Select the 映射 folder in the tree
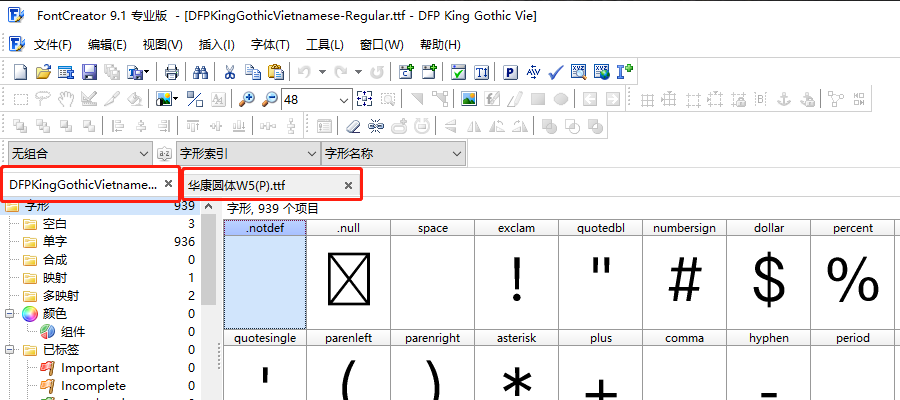Image resolution: width=900 pixels, height=400 pixels. (55, 278)
